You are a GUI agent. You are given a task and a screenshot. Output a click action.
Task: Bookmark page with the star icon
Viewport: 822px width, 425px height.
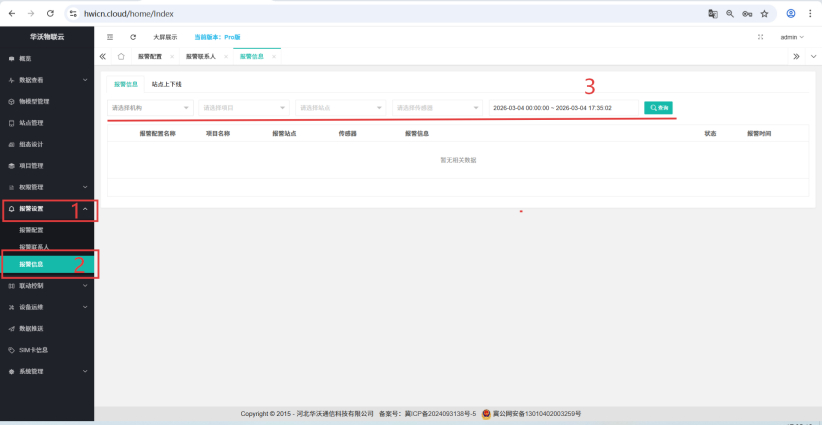(764, 14)
